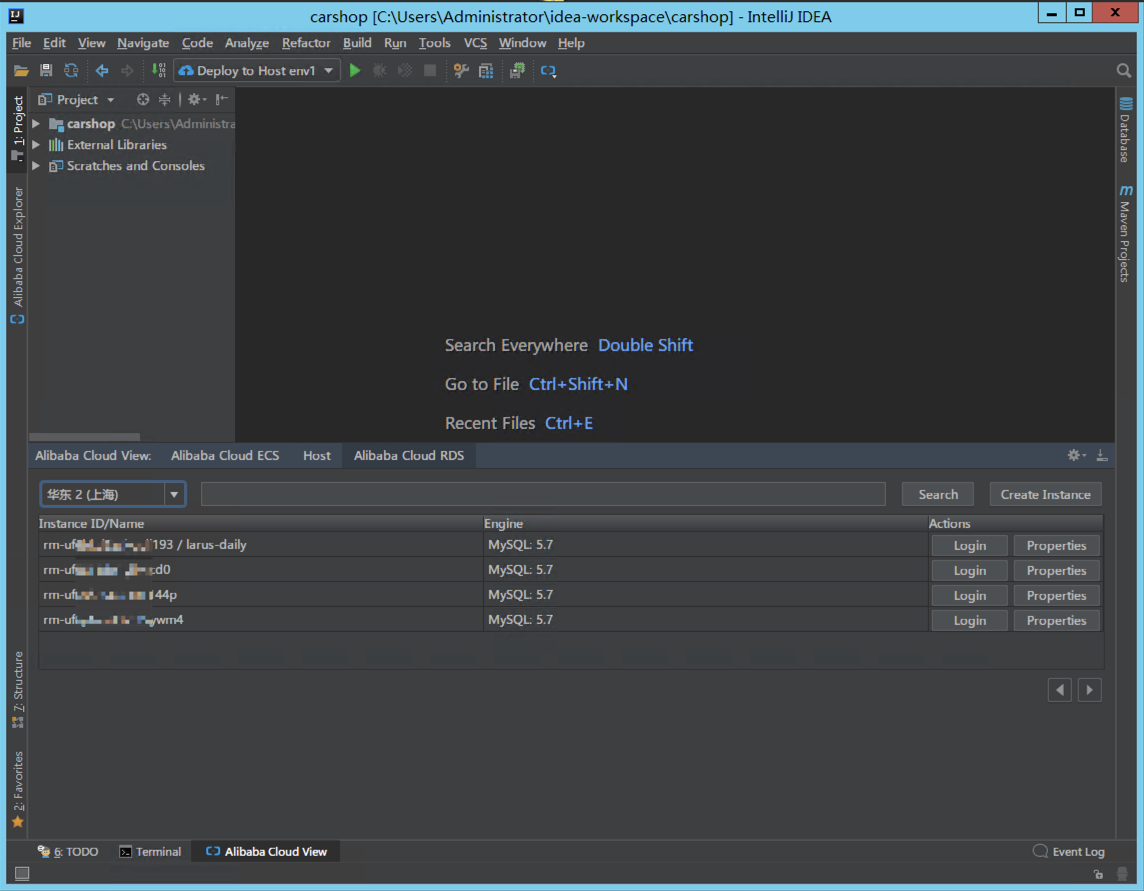Open the Refactor menu
Image resolution: width=1144 pixels, height=891 pixels.
click(x=306, y=43)
